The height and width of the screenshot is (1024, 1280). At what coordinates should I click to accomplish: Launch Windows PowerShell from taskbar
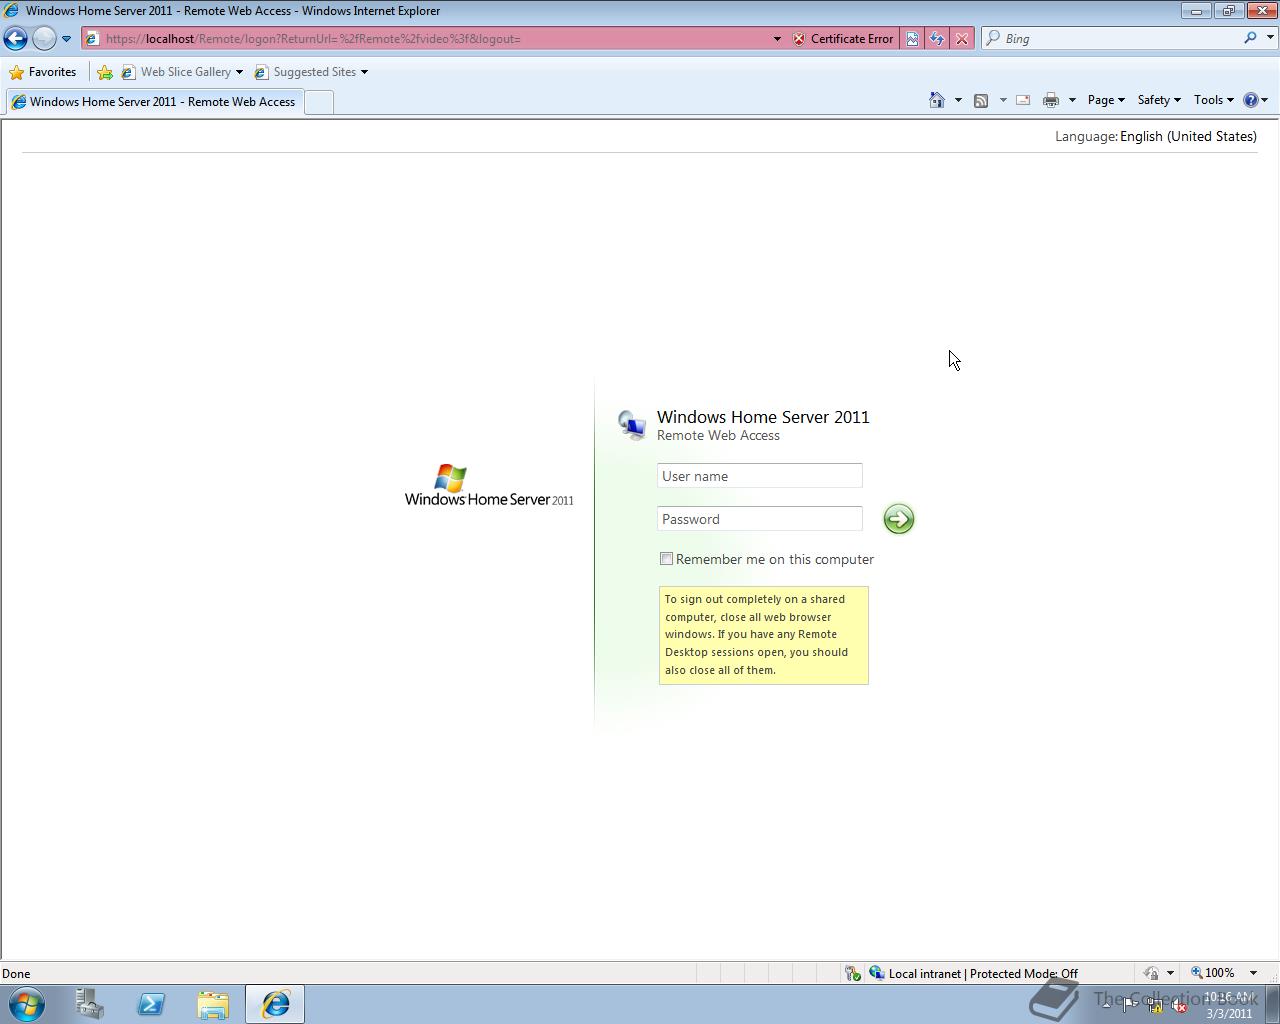pos(151,1004)
